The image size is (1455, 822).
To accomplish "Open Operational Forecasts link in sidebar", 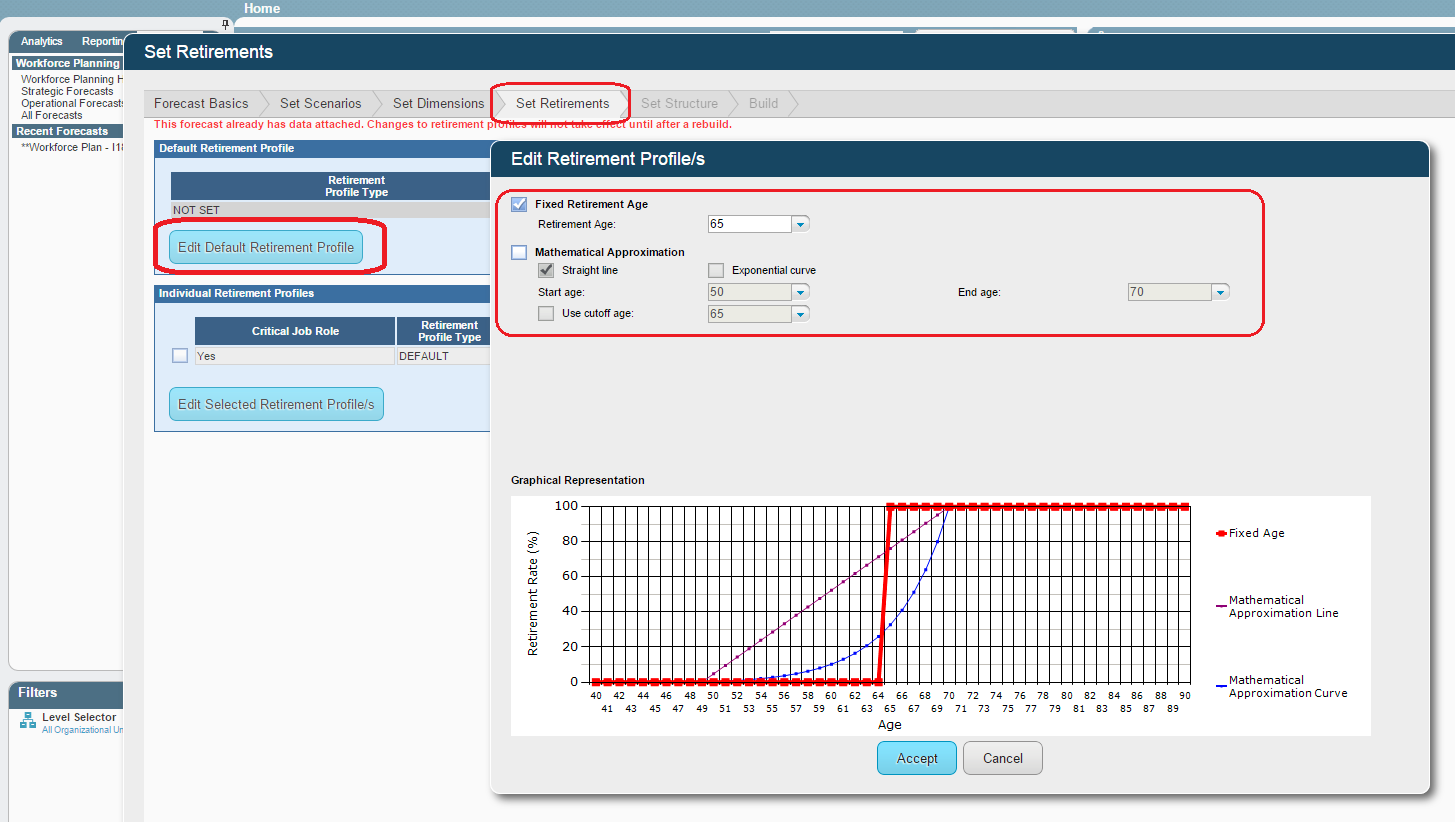I will (72, 103).
